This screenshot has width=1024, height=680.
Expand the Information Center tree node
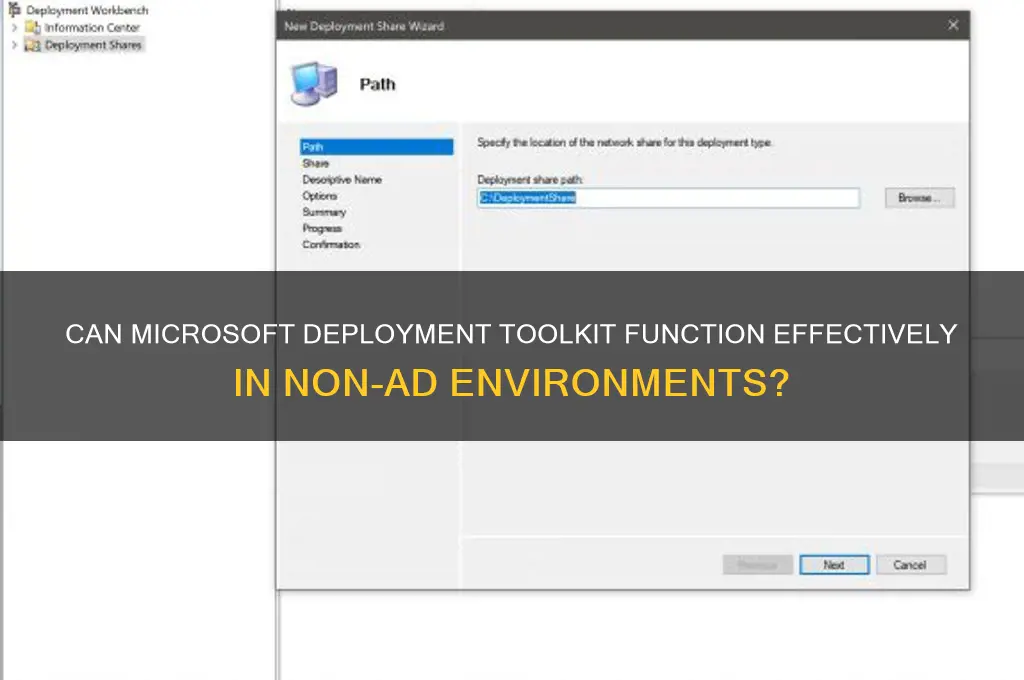[14, 27]
